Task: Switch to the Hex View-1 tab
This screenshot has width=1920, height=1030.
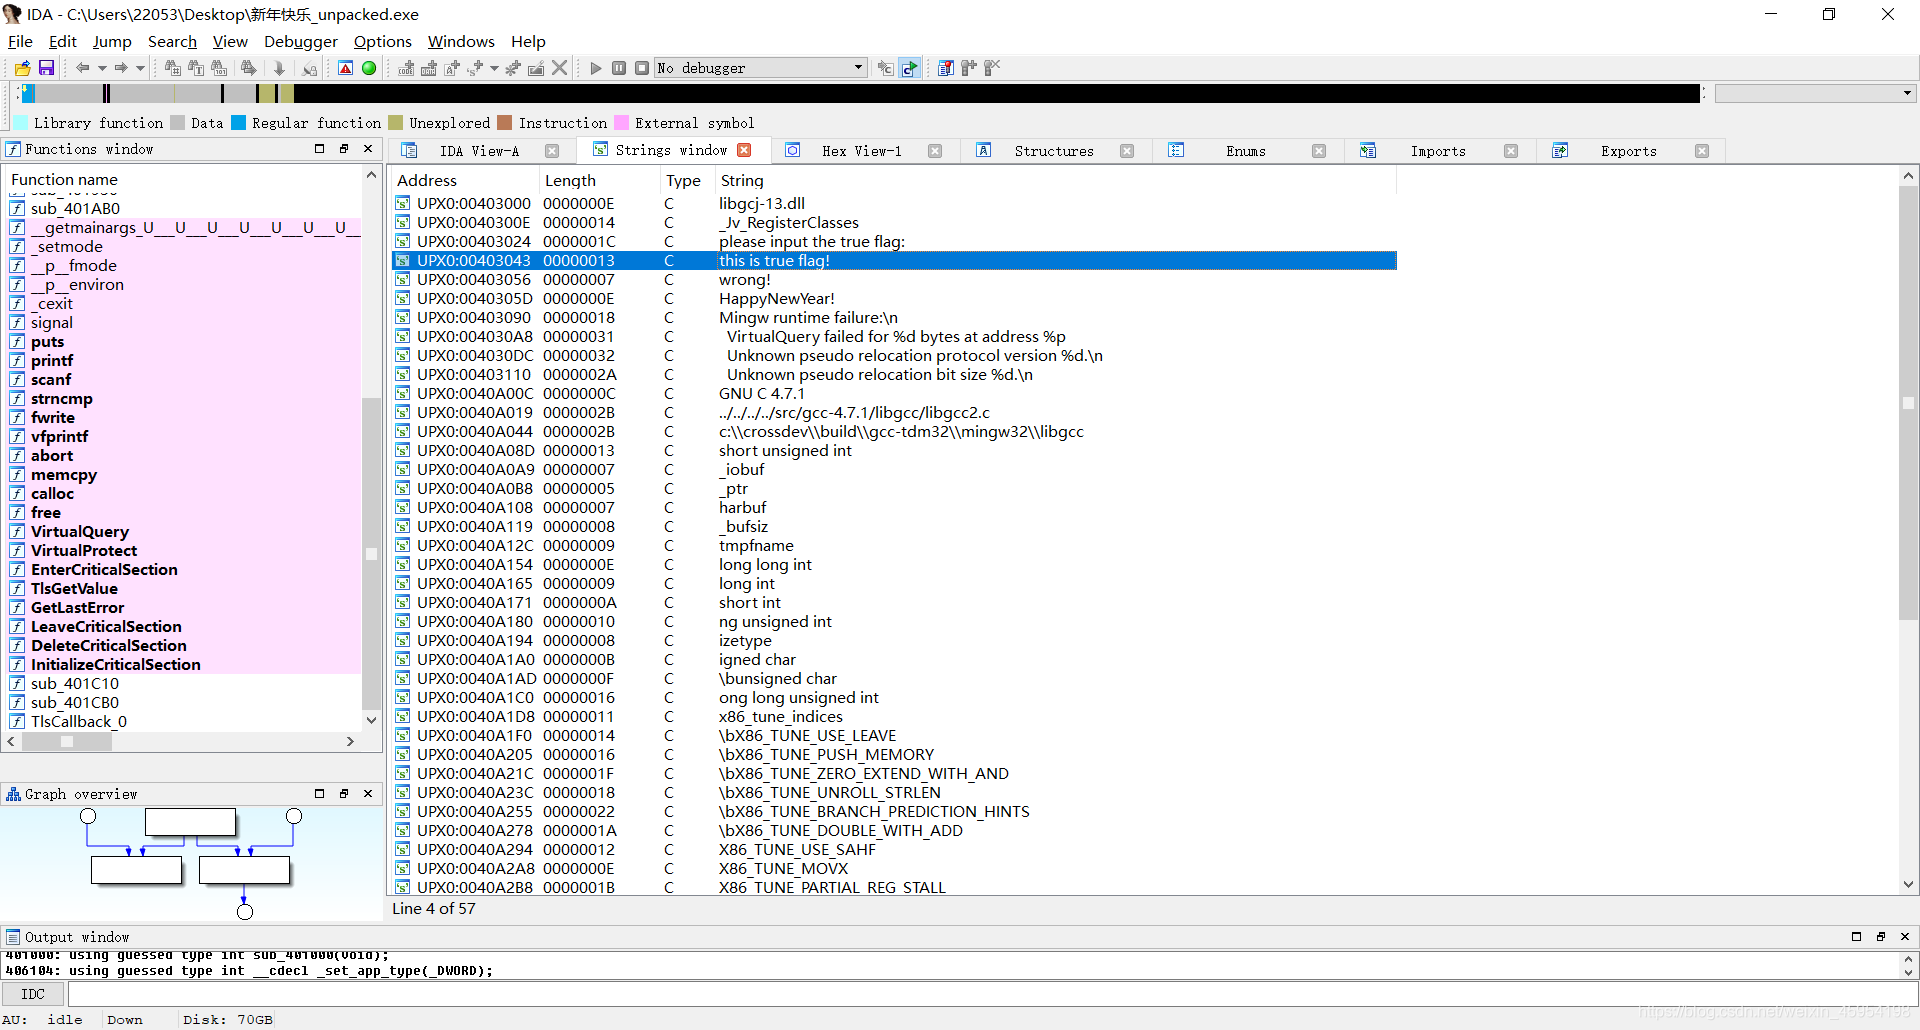Action: [x=861, y=151]
